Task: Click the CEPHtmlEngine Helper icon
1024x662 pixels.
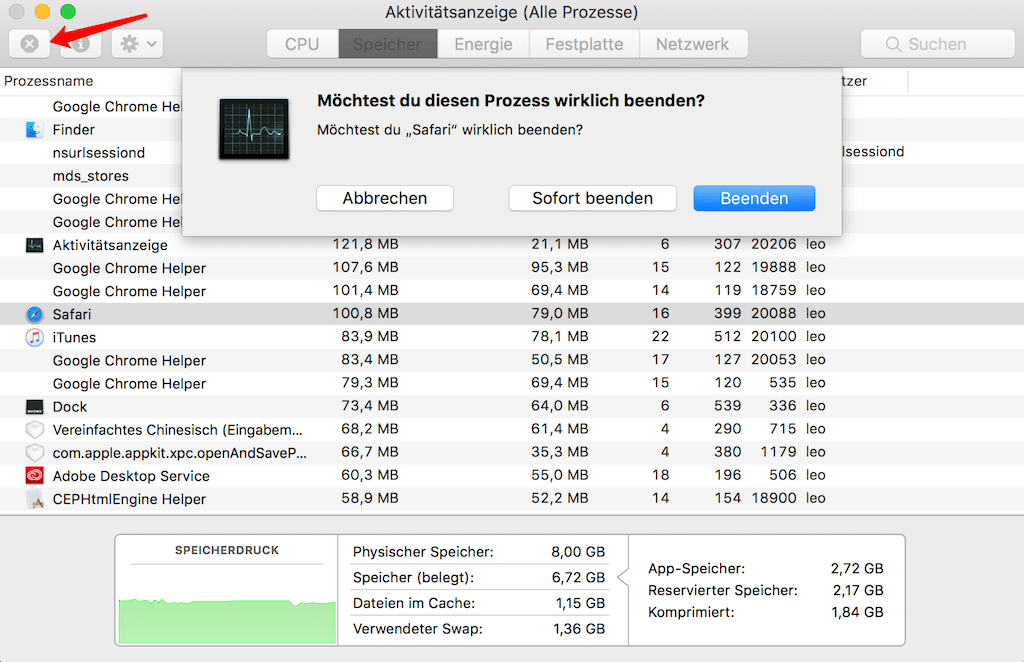Action: pos(35,499)
